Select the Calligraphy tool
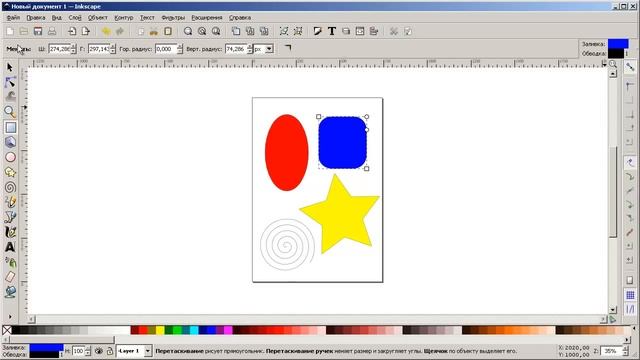 pyautogui.click(x=10, y=232)
